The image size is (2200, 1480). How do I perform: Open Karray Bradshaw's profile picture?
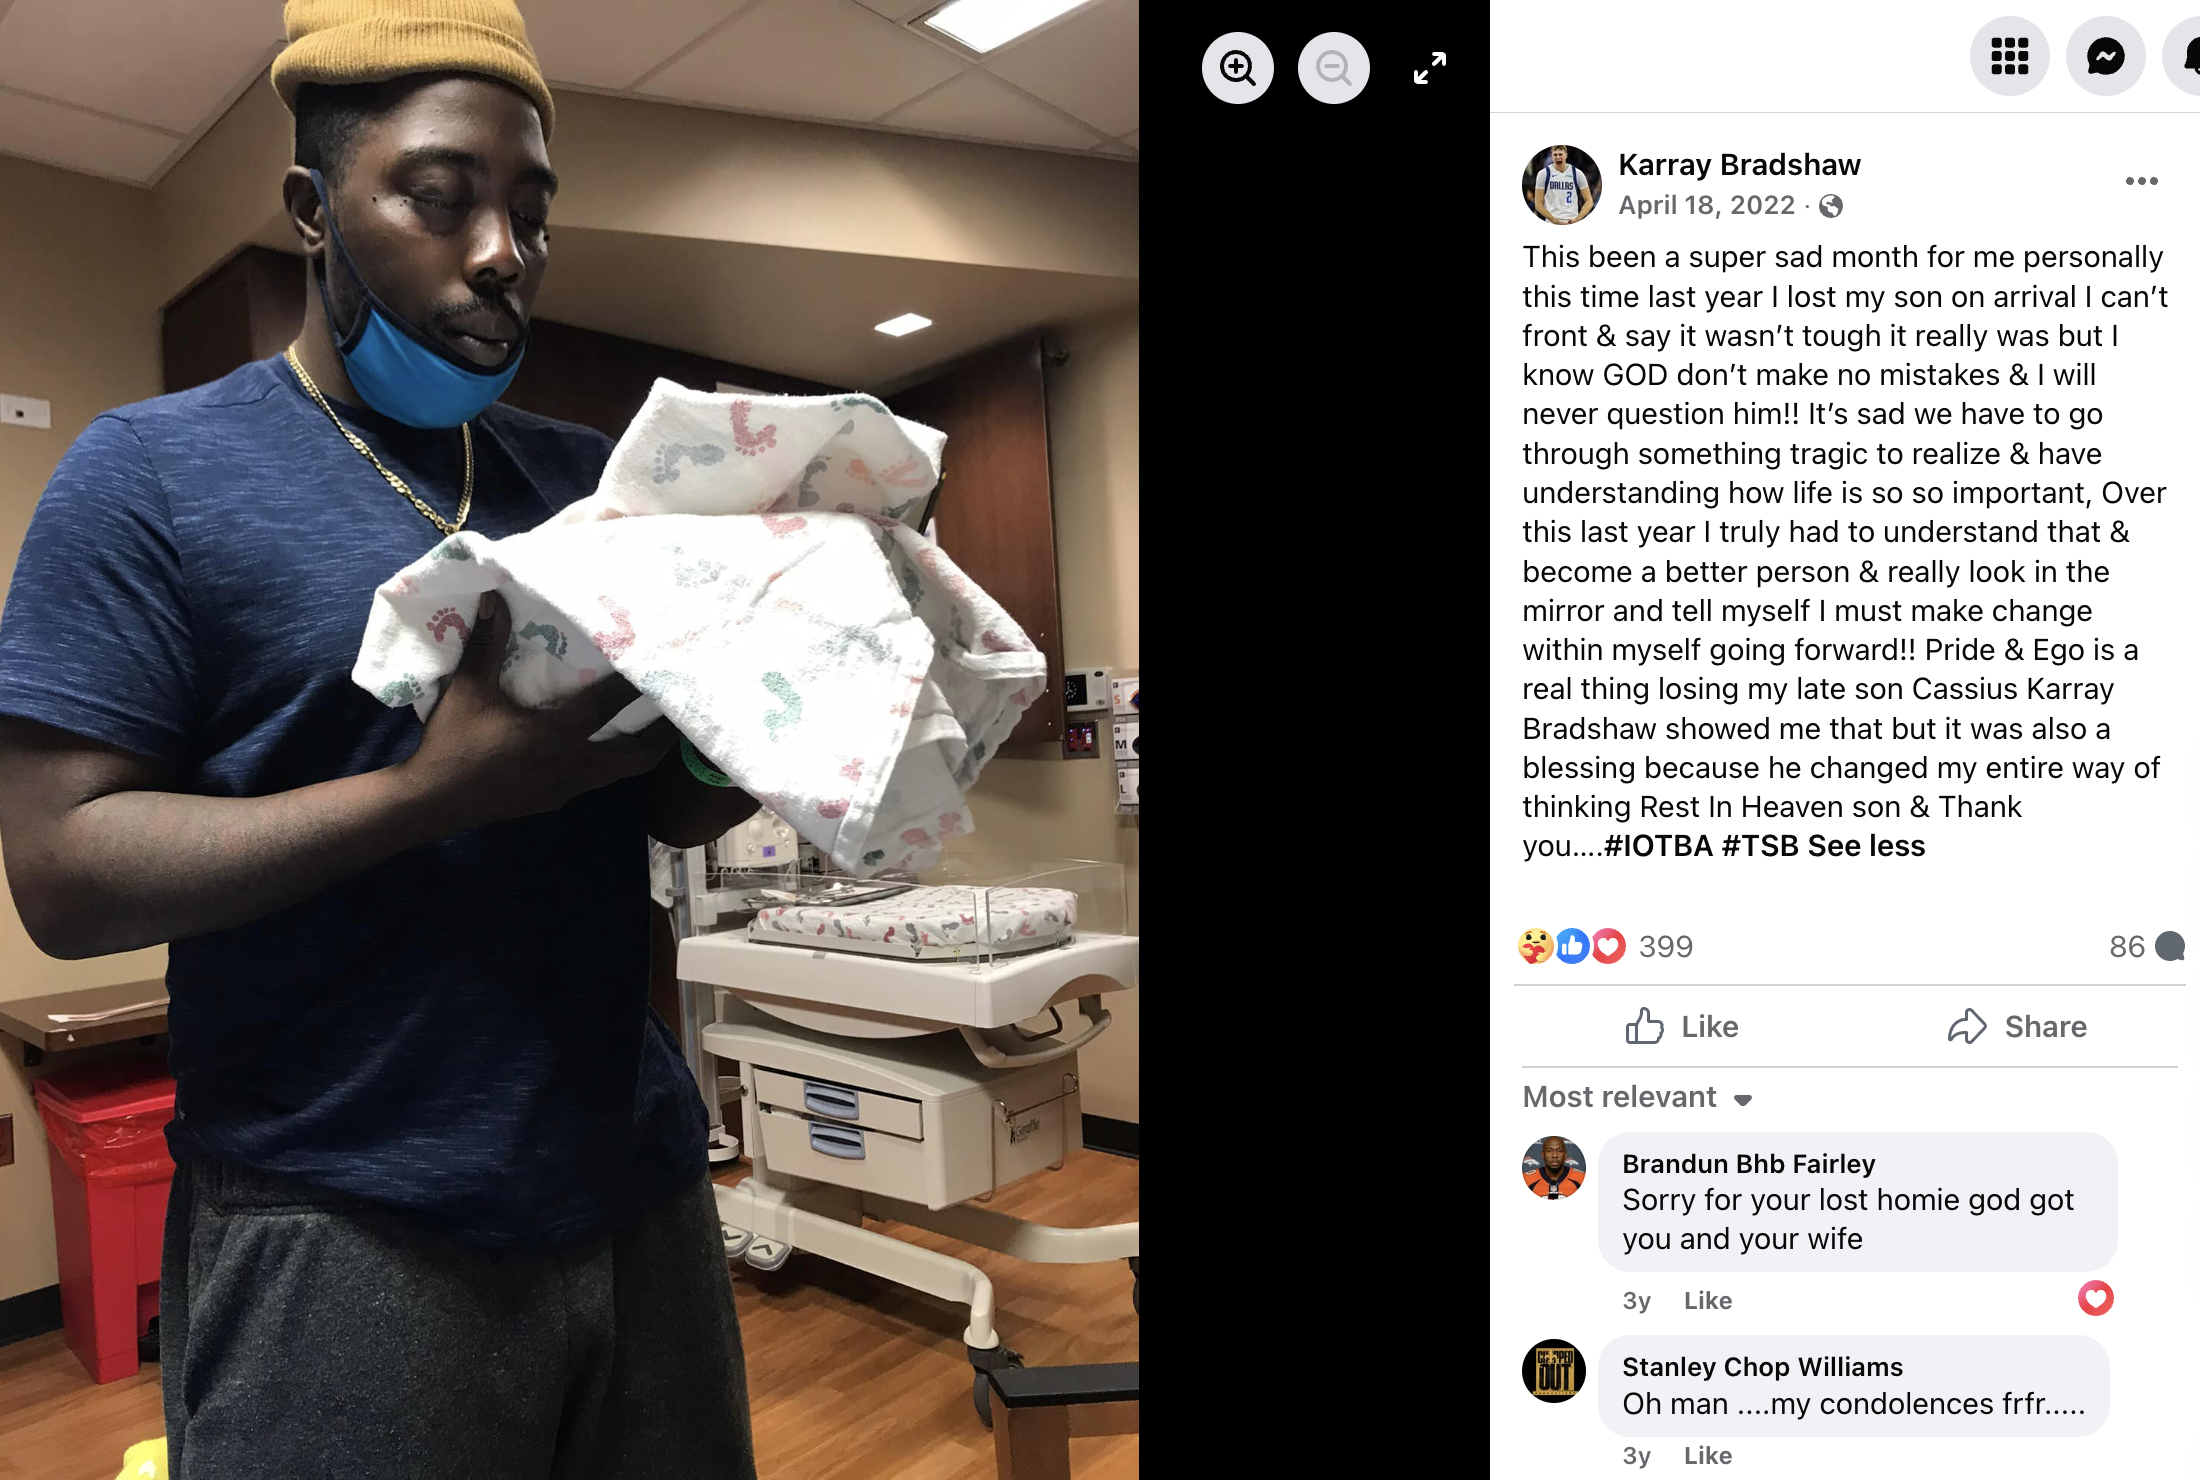point(1561,184)
